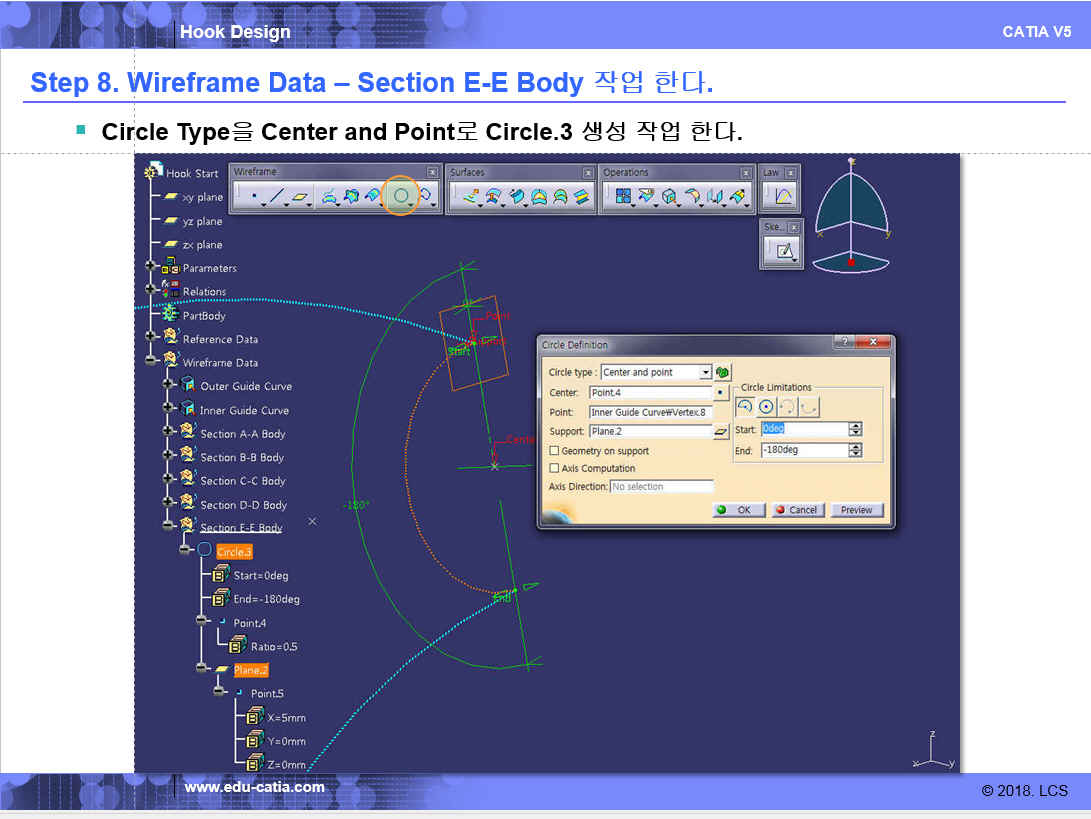
Task: Select the Line tool in Wireframe toolbar
Action: click(278, 197)
